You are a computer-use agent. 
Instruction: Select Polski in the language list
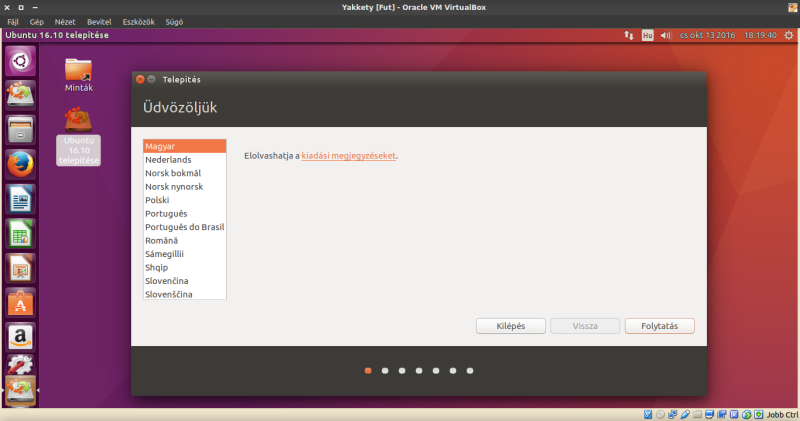(157, 200)
